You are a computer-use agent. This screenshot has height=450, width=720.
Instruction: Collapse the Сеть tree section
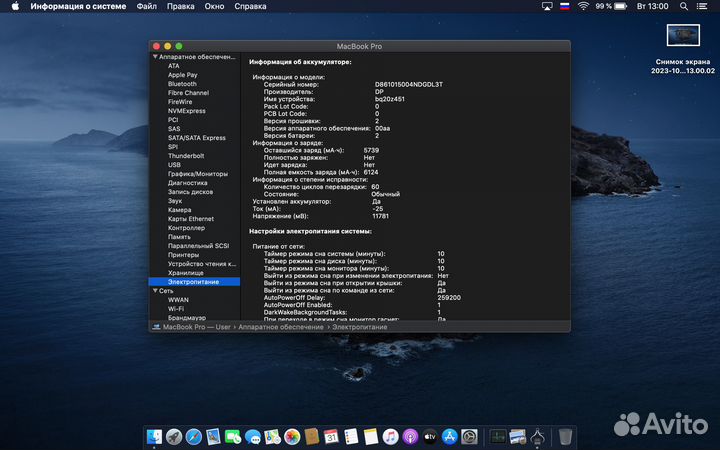click(x=155, y=291)
